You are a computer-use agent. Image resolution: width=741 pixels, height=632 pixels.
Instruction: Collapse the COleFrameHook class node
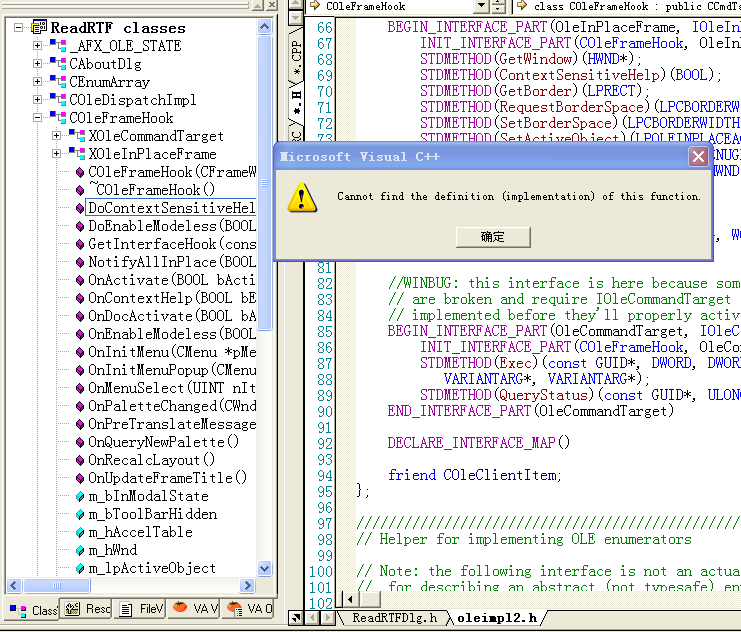[x=37, y=117]
